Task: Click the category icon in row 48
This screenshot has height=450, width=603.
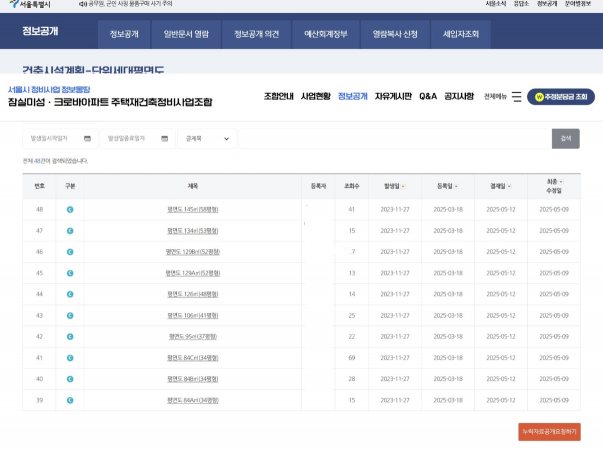Action: point(70,209)
